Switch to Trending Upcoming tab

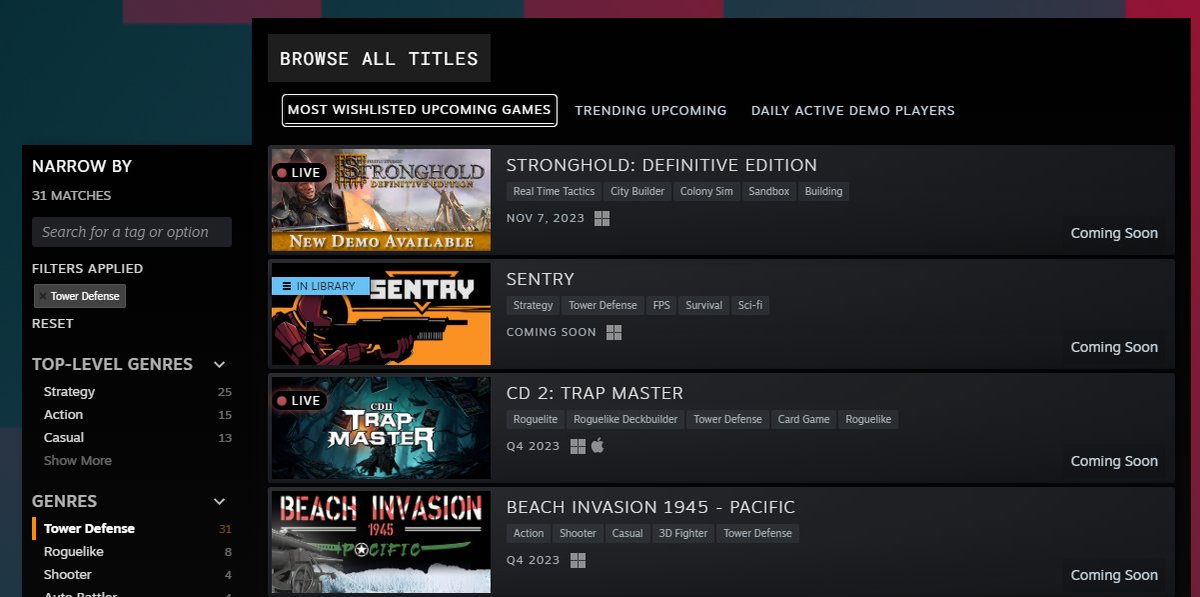(651, 110)
